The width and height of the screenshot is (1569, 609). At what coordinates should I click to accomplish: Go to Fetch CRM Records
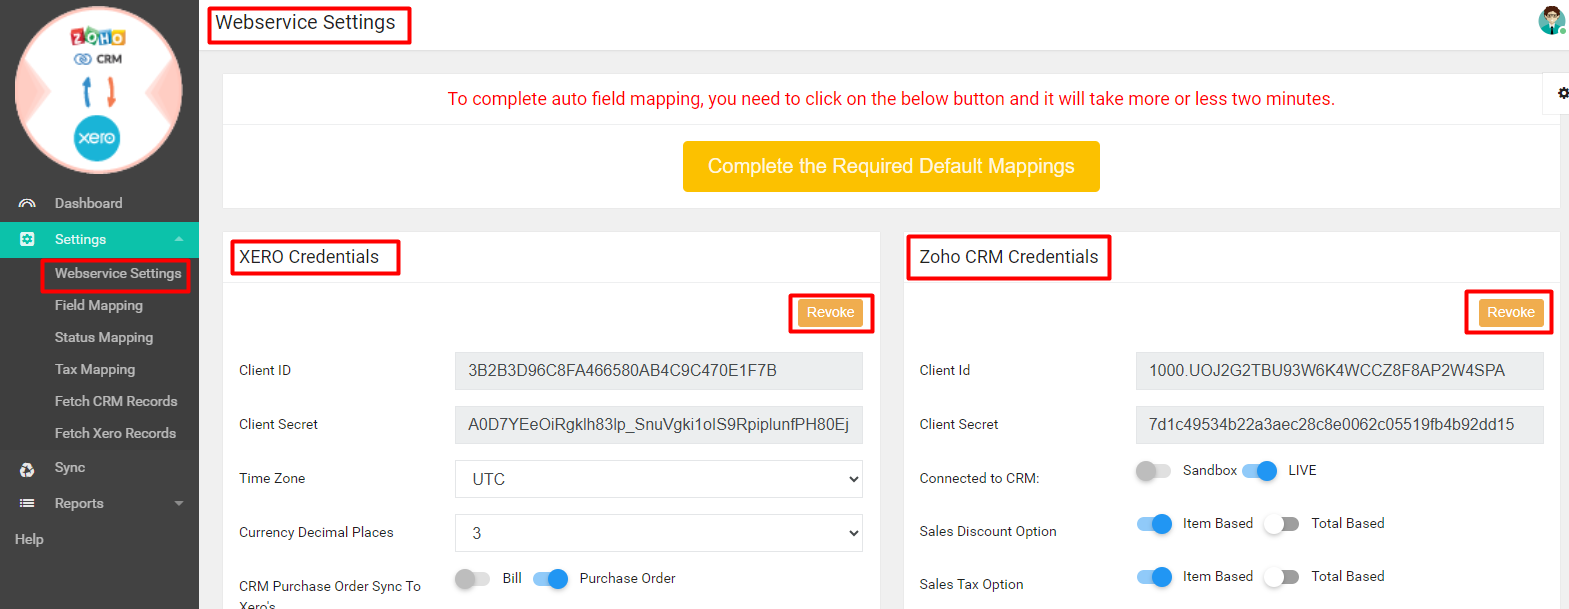pos(116,401)
